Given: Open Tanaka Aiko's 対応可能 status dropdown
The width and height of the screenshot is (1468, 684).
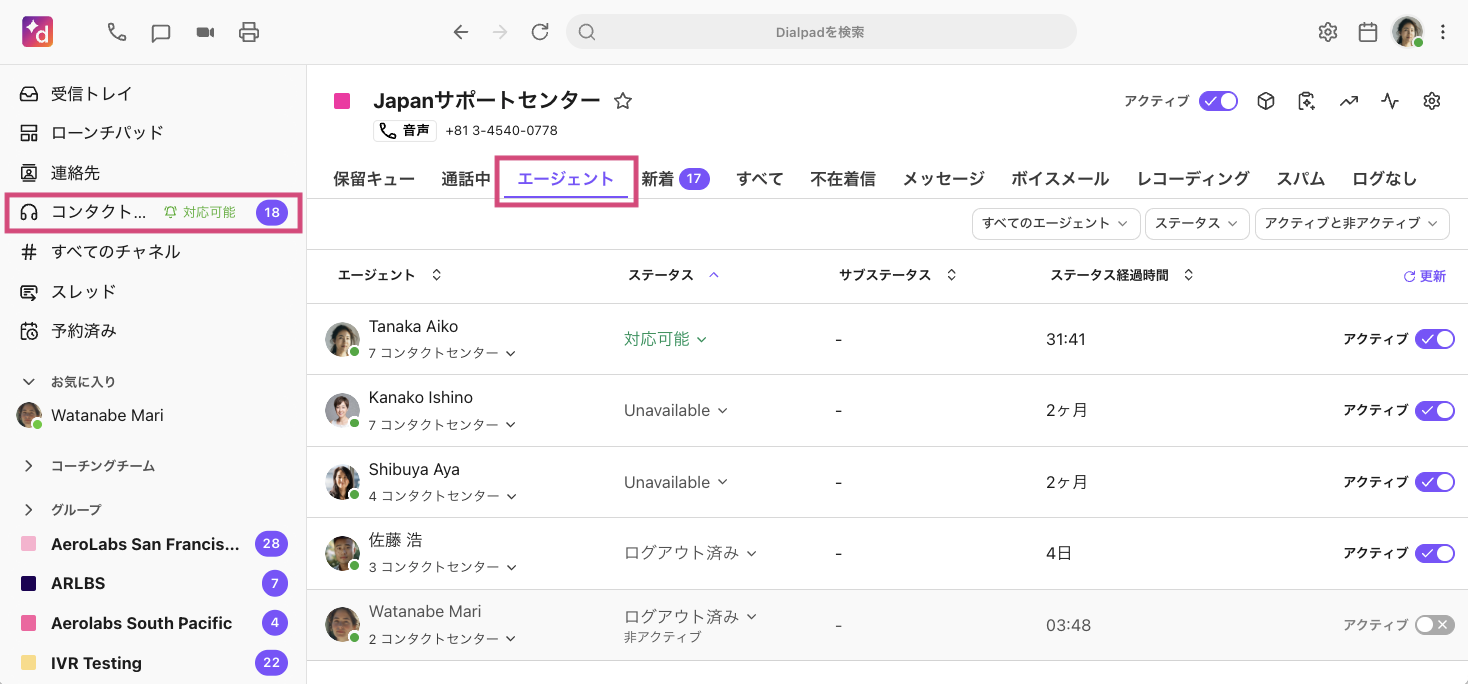Looking at the screenshot, I should click(666, 339).
